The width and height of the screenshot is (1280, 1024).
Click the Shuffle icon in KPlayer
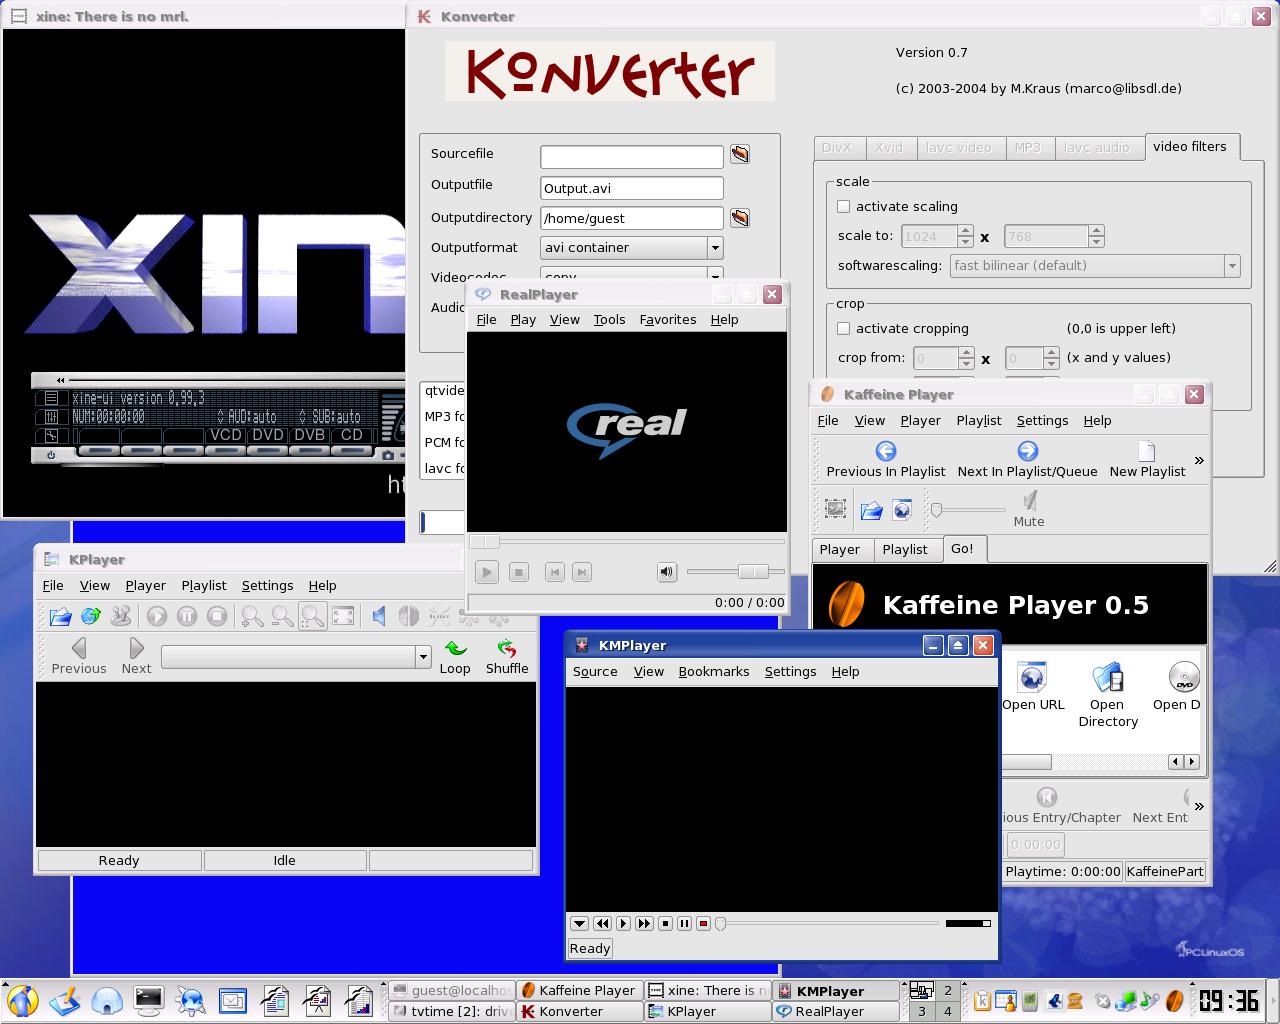[x=507, y=649]
